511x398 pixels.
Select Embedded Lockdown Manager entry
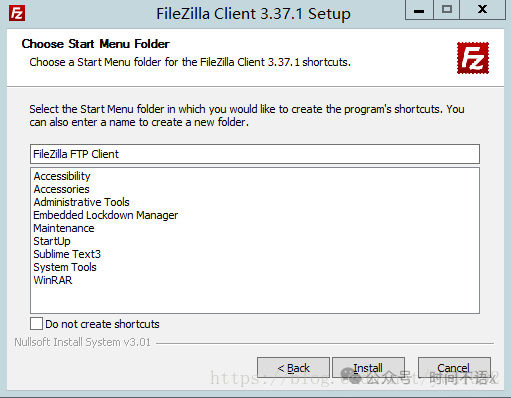coord(106,215)
